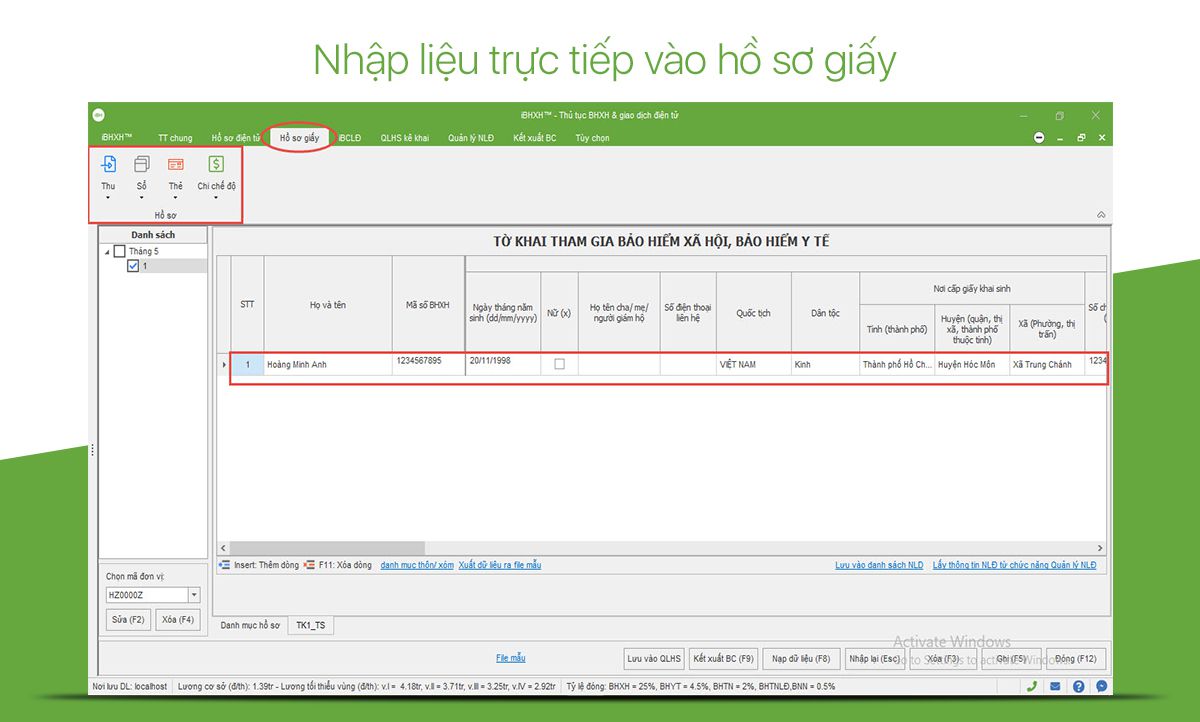The width and height of the screenshot is (1200, 722).
Task: Click the green phone icon in status bar
Action: 1031,686
